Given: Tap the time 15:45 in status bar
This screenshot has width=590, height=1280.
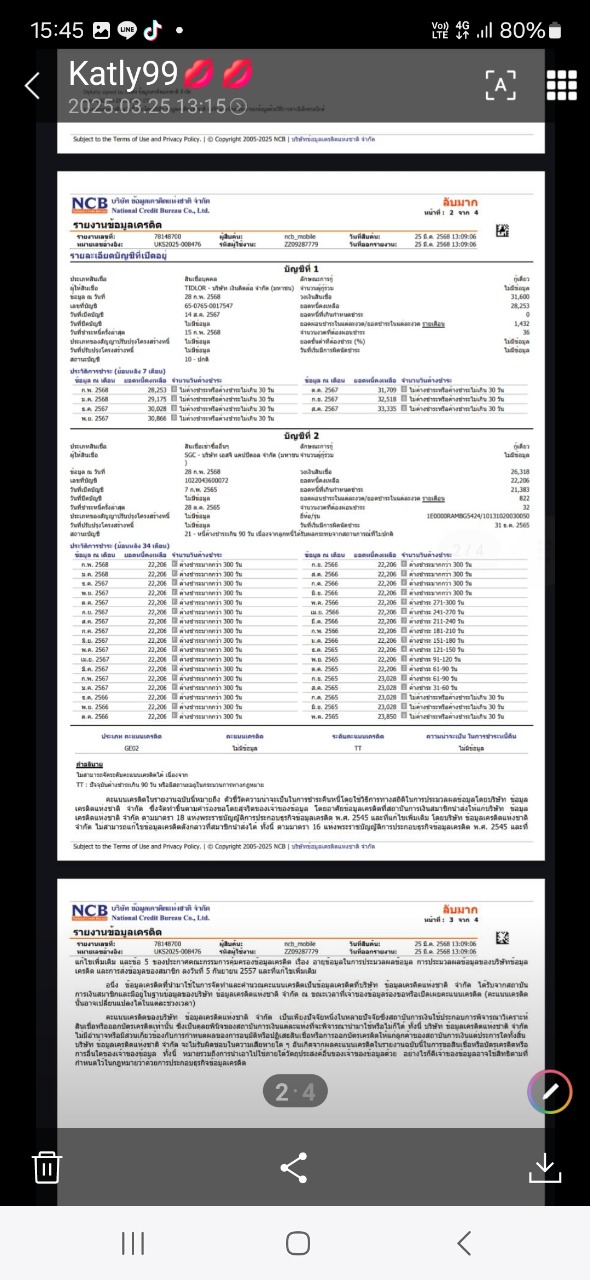Looking at the screenshot, I should pos(58,30).
